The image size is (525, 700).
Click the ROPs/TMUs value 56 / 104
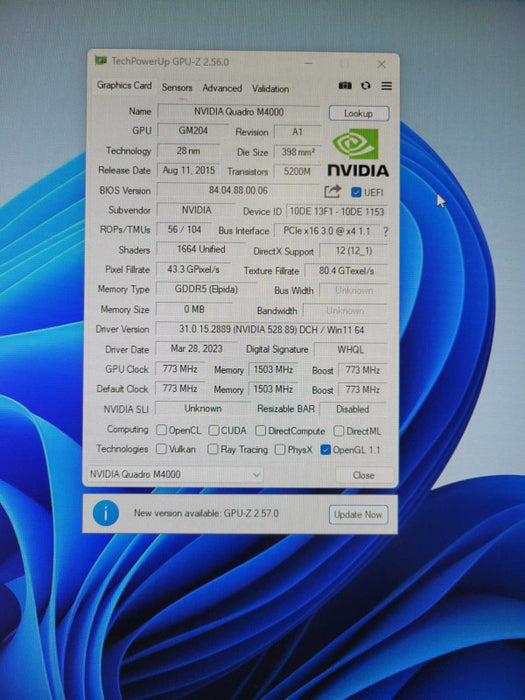point(184,229)
